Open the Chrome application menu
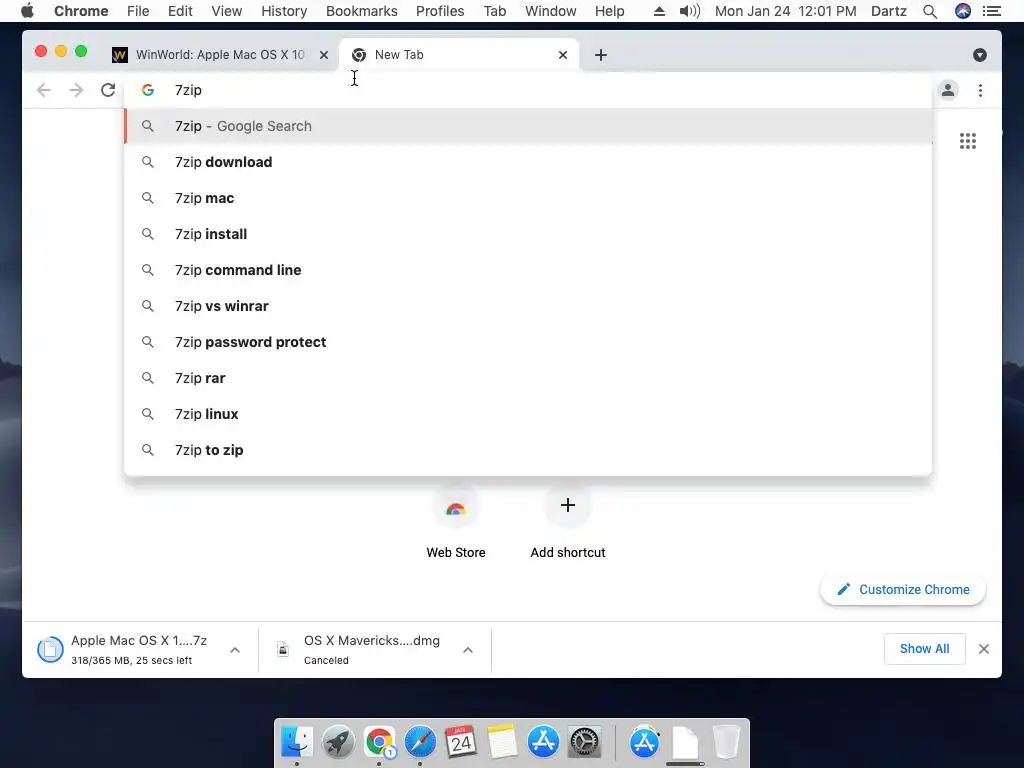 (x=81, y=11)
